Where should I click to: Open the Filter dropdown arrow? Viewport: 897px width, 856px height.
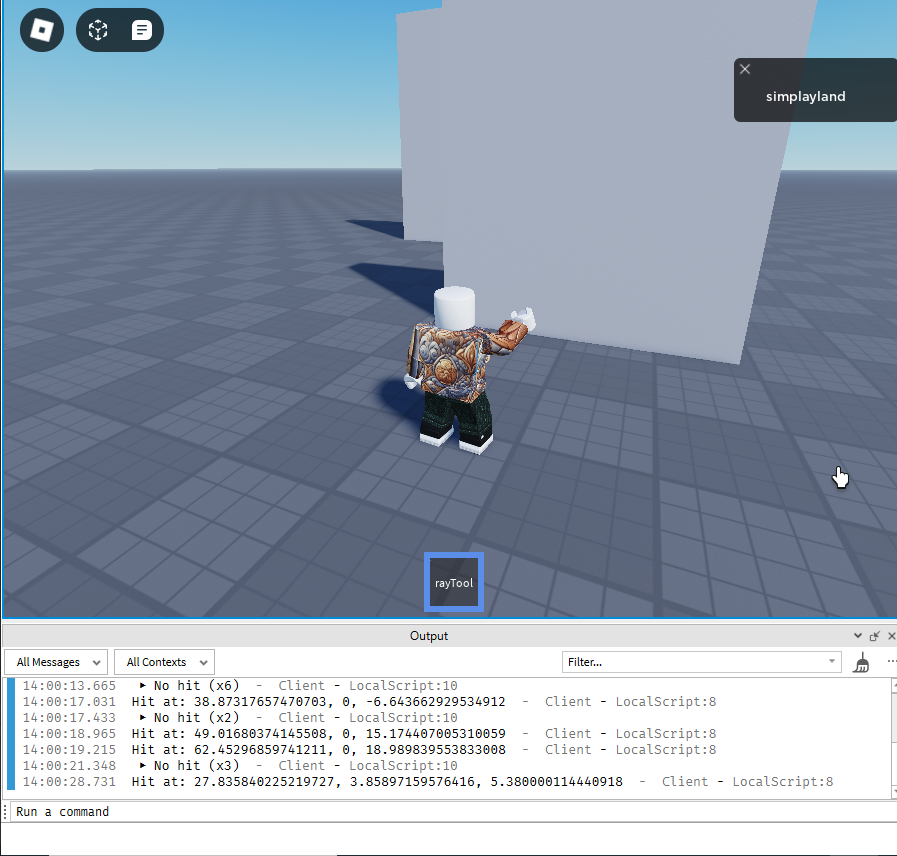pos(831,661)
